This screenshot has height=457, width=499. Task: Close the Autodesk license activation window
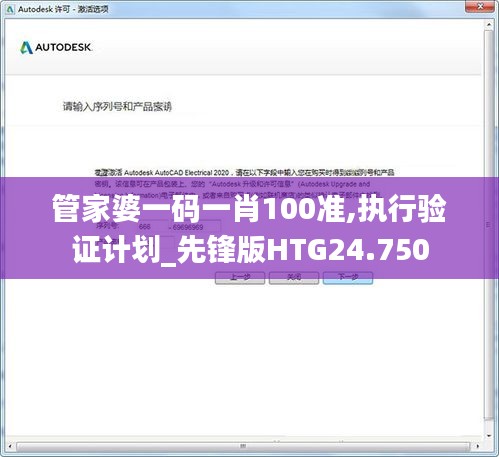click(x=480, y=6)
